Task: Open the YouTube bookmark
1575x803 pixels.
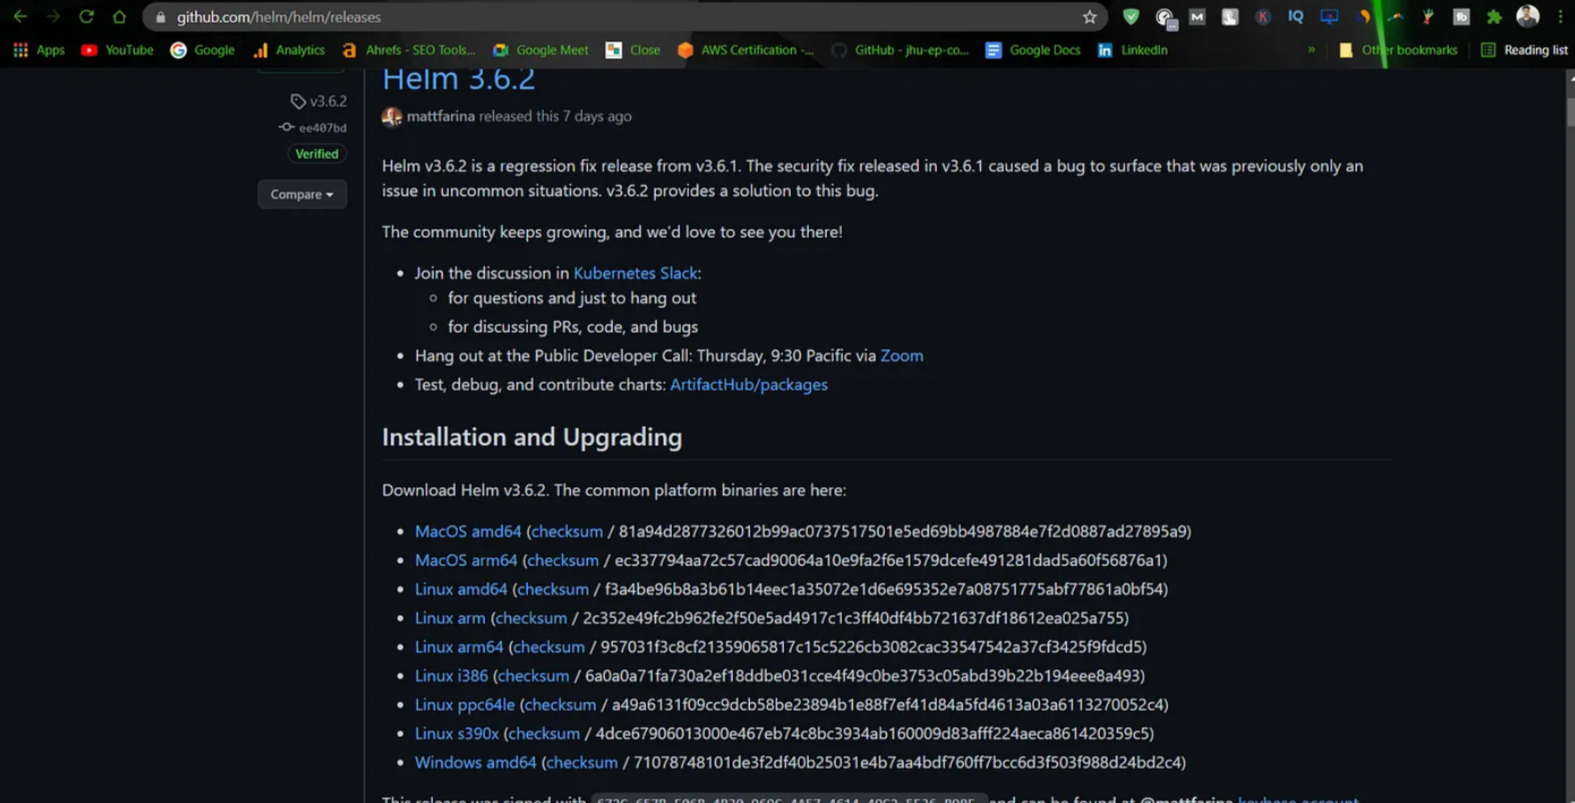Action: pos(117,50)
